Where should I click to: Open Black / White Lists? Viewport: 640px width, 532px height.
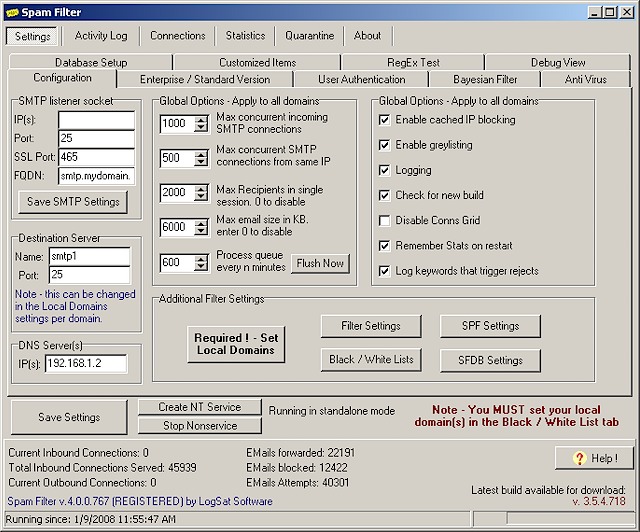click(371, 360)
